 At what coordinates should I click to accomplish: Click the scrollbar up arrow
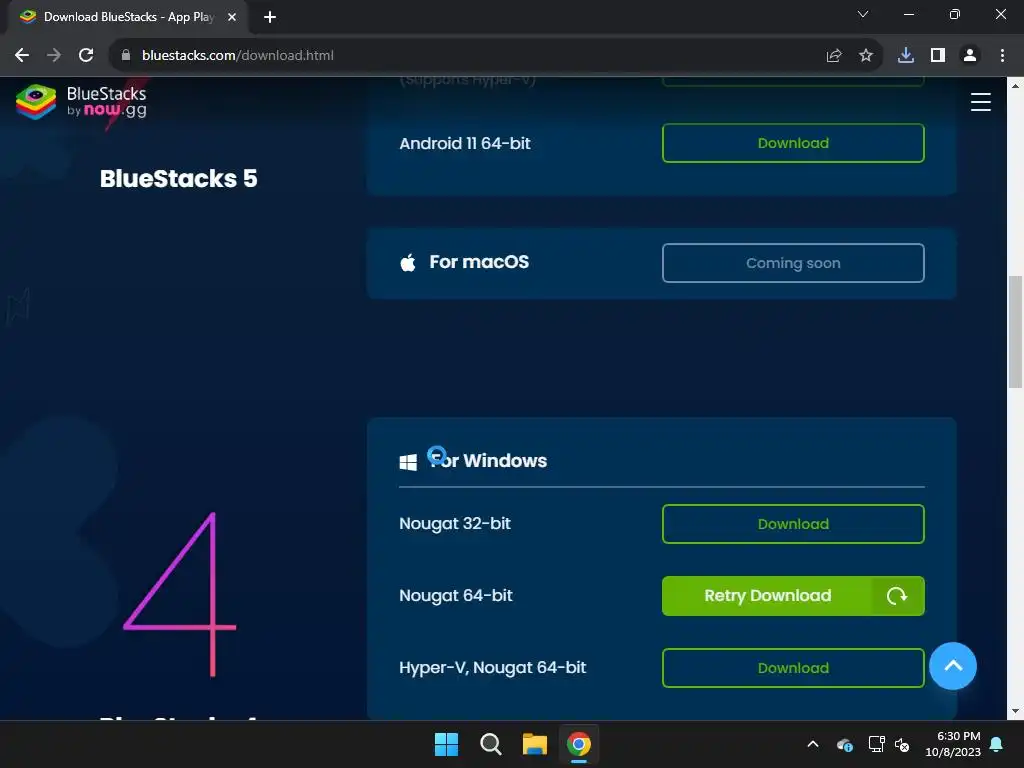point(1016,86)
